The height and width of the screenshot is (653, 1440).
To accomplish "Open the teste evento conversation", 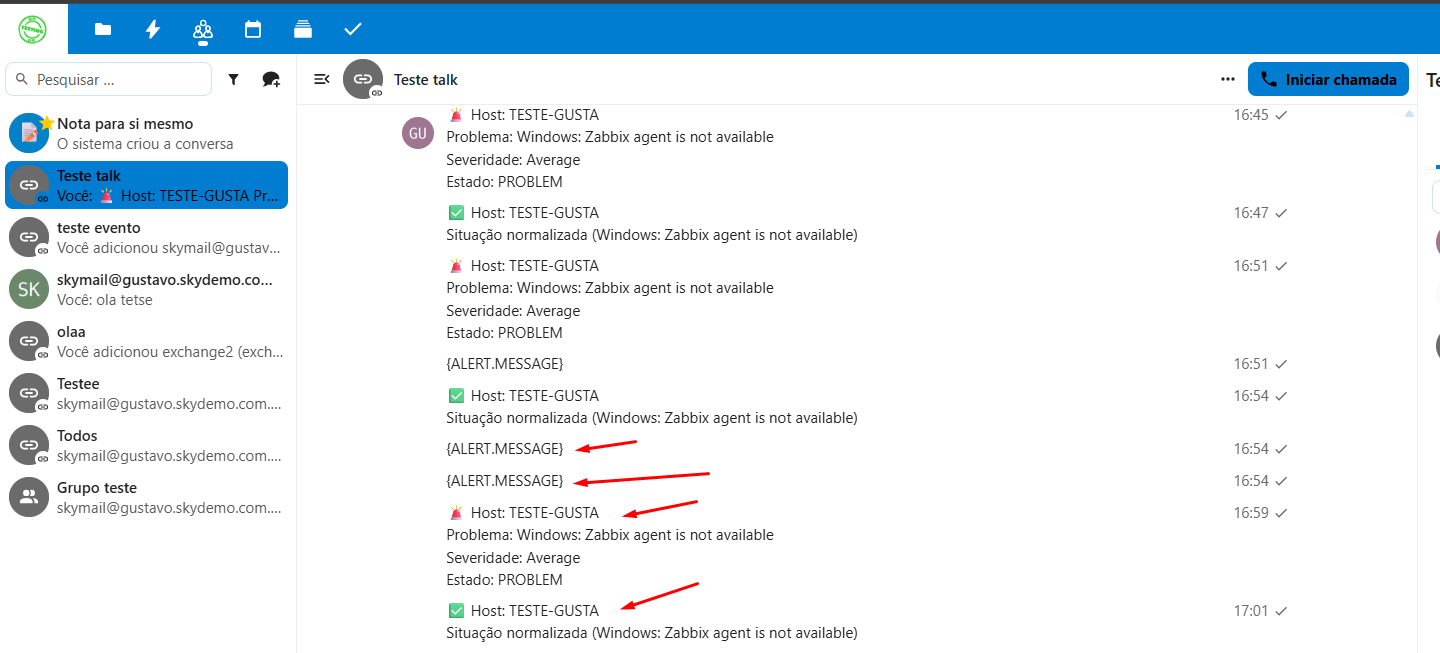I will 147,237.
